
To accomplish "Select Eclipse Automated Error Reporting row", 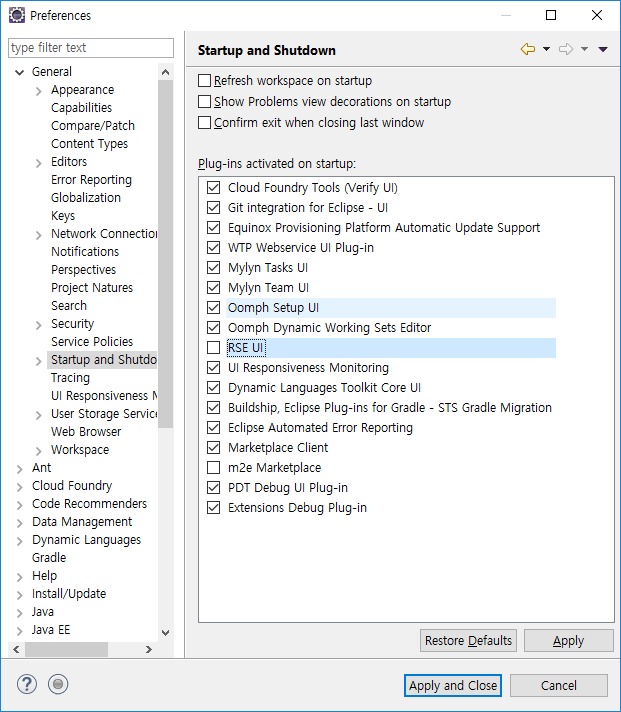I will point(320,427).
